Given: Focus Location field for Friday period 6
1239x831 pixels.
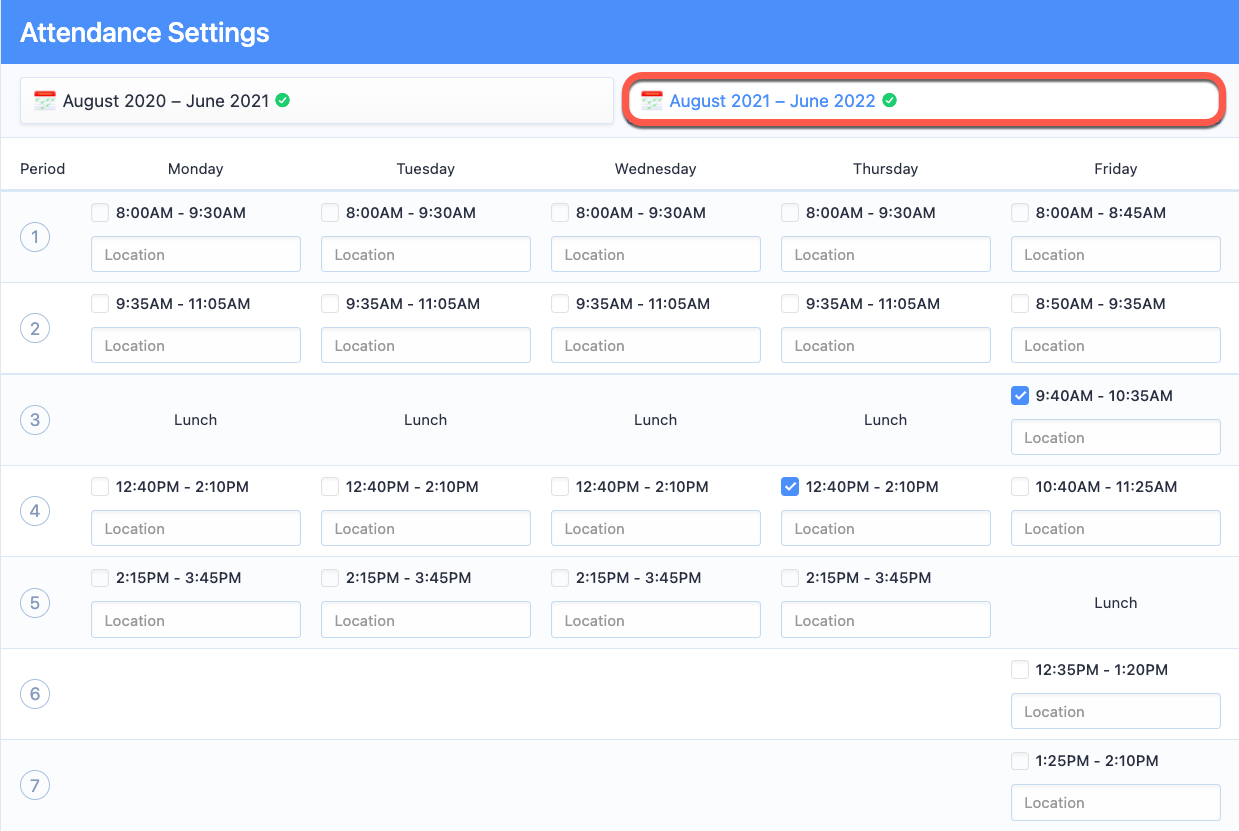Looking at the screenshot, I should [1115, 712].
